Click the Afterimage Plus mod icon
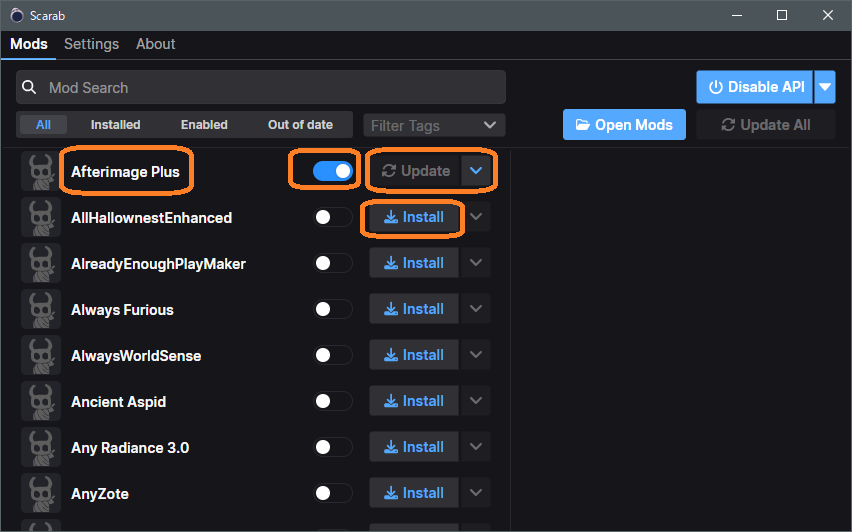The image size is (852, 532). 41,172
